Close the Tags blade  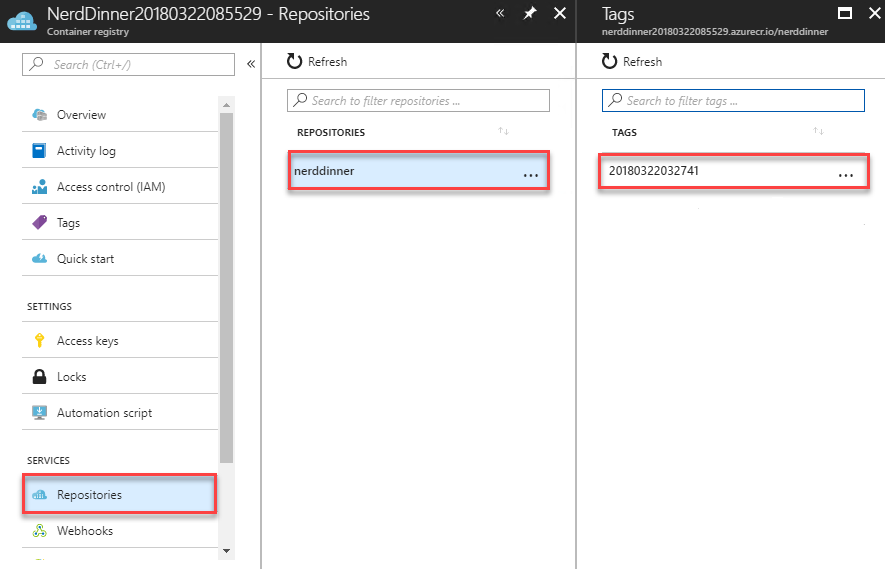coord(875,13)
